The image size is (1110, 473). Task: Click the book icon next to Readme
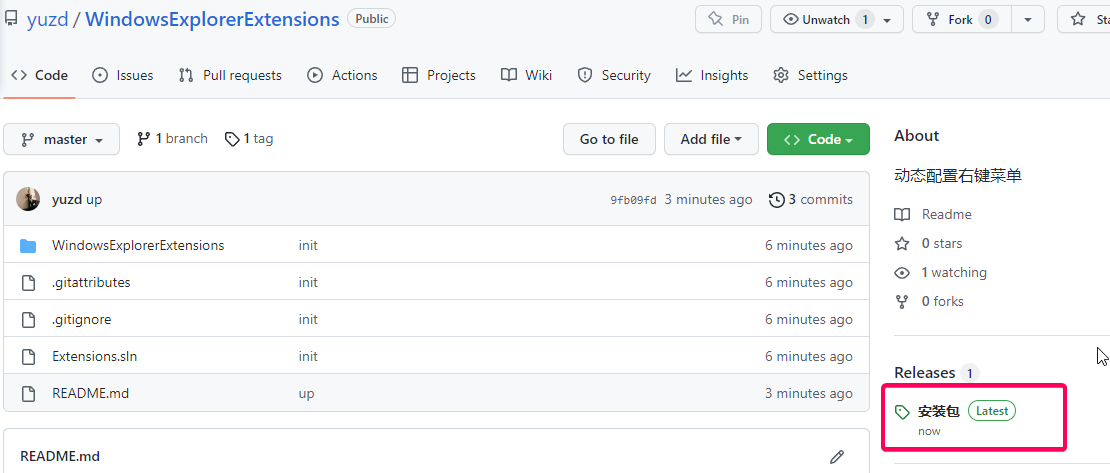902,215
